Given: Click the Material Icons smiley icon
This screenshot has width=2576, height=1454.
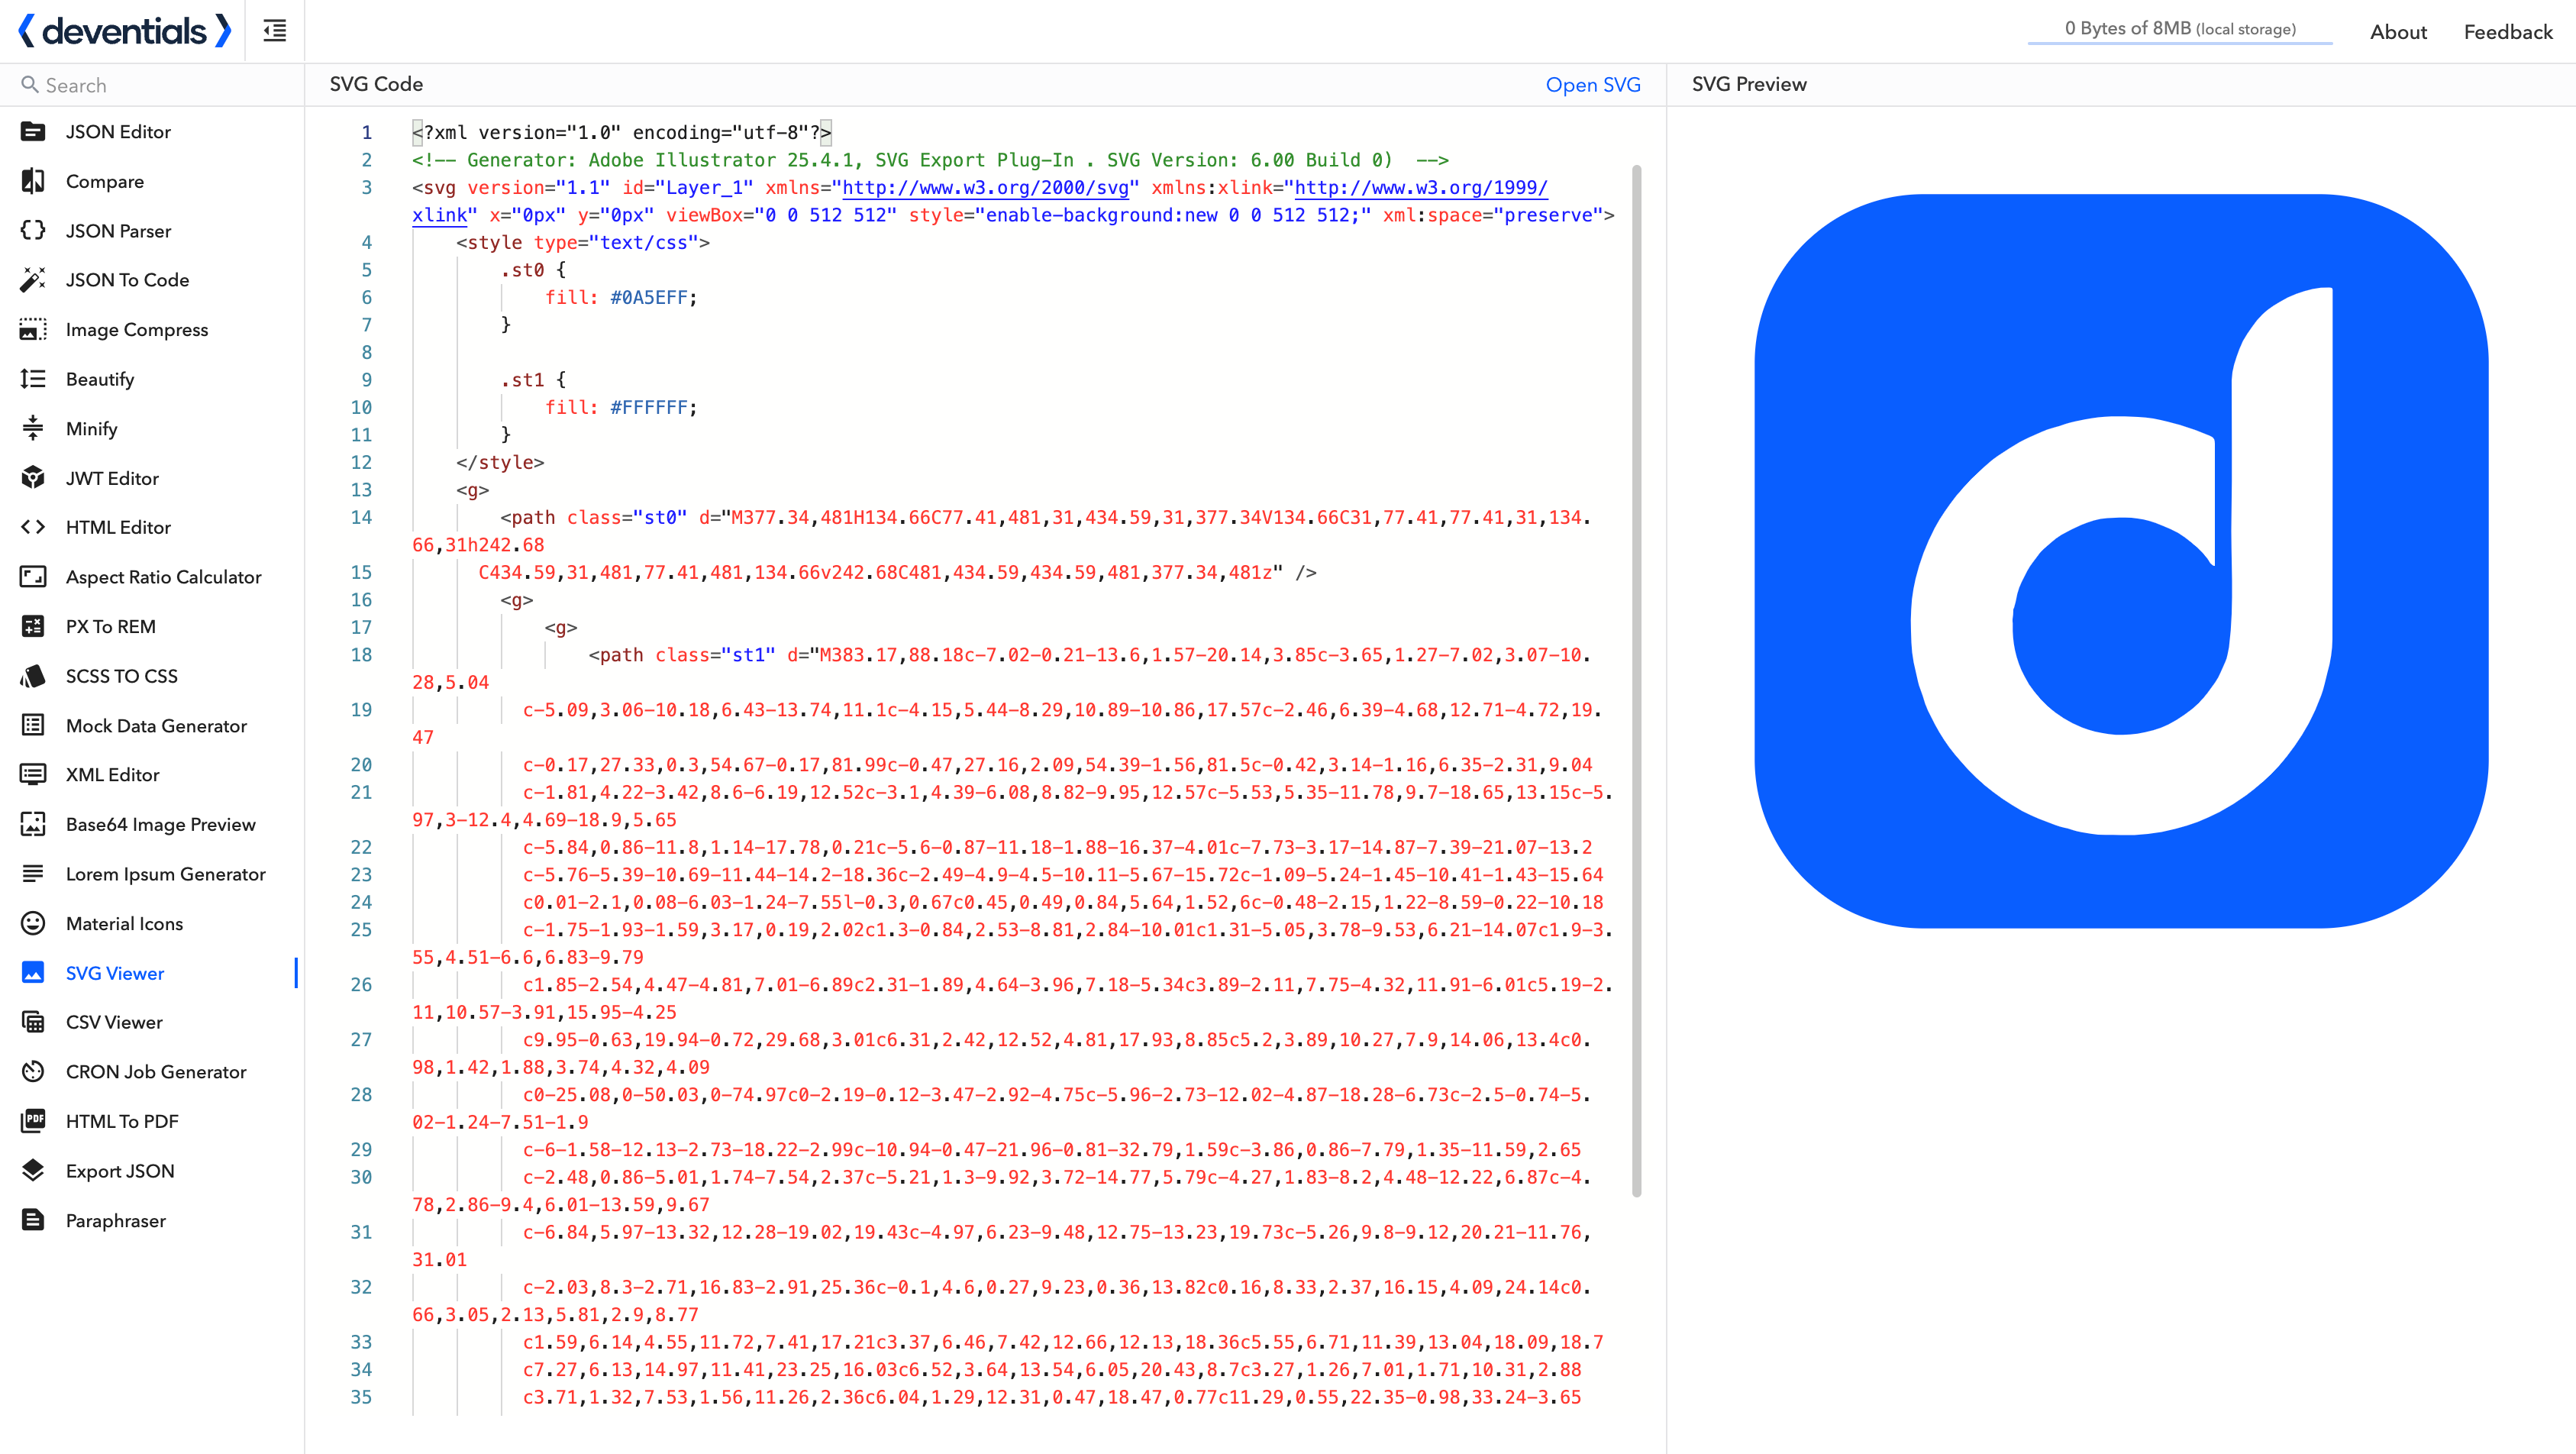Looking at the screenshot, I should coord(33,923).
